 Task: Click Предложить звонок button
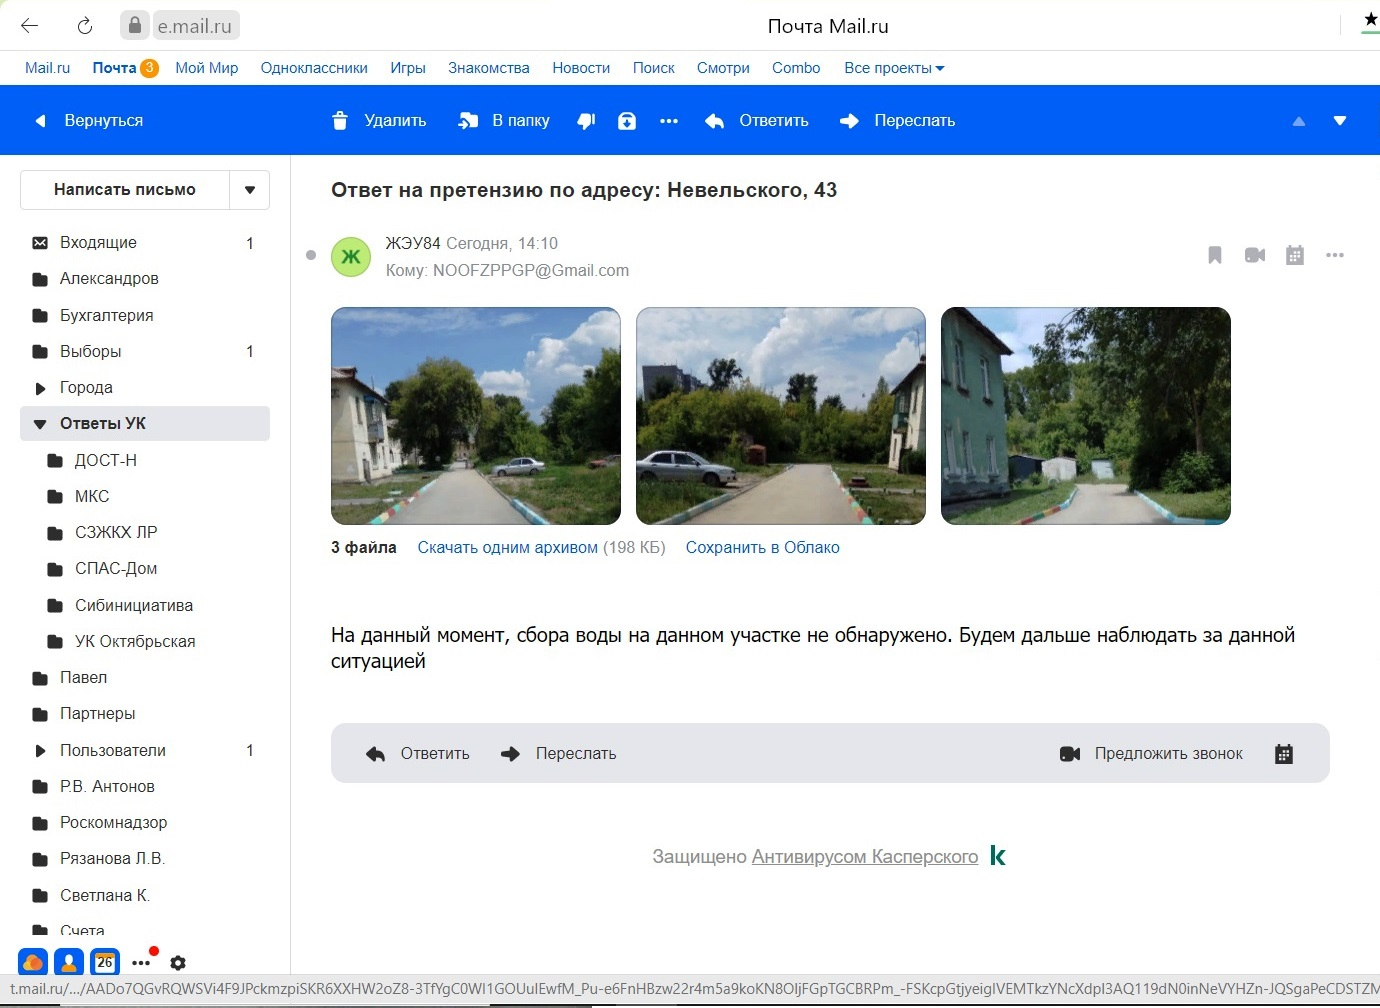pos(1151,754)
